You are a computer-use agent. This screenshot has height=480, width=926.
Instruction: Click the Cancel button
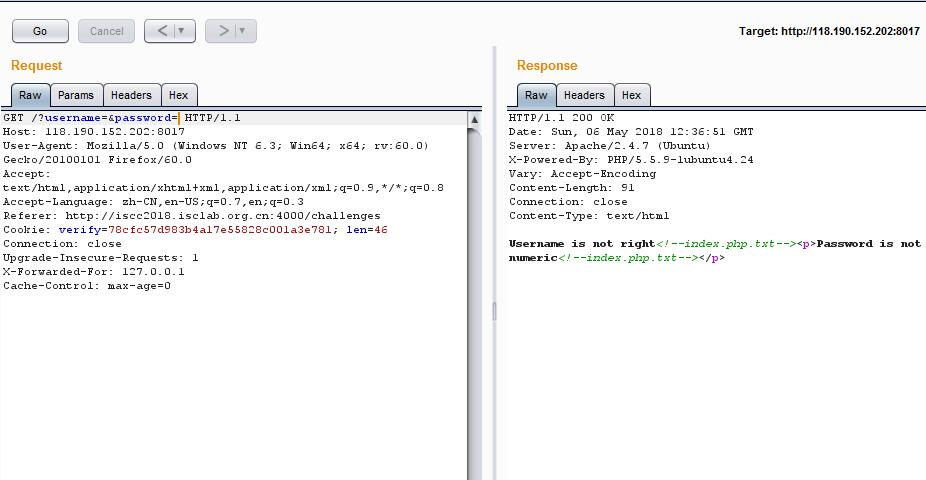pos(106,31)
